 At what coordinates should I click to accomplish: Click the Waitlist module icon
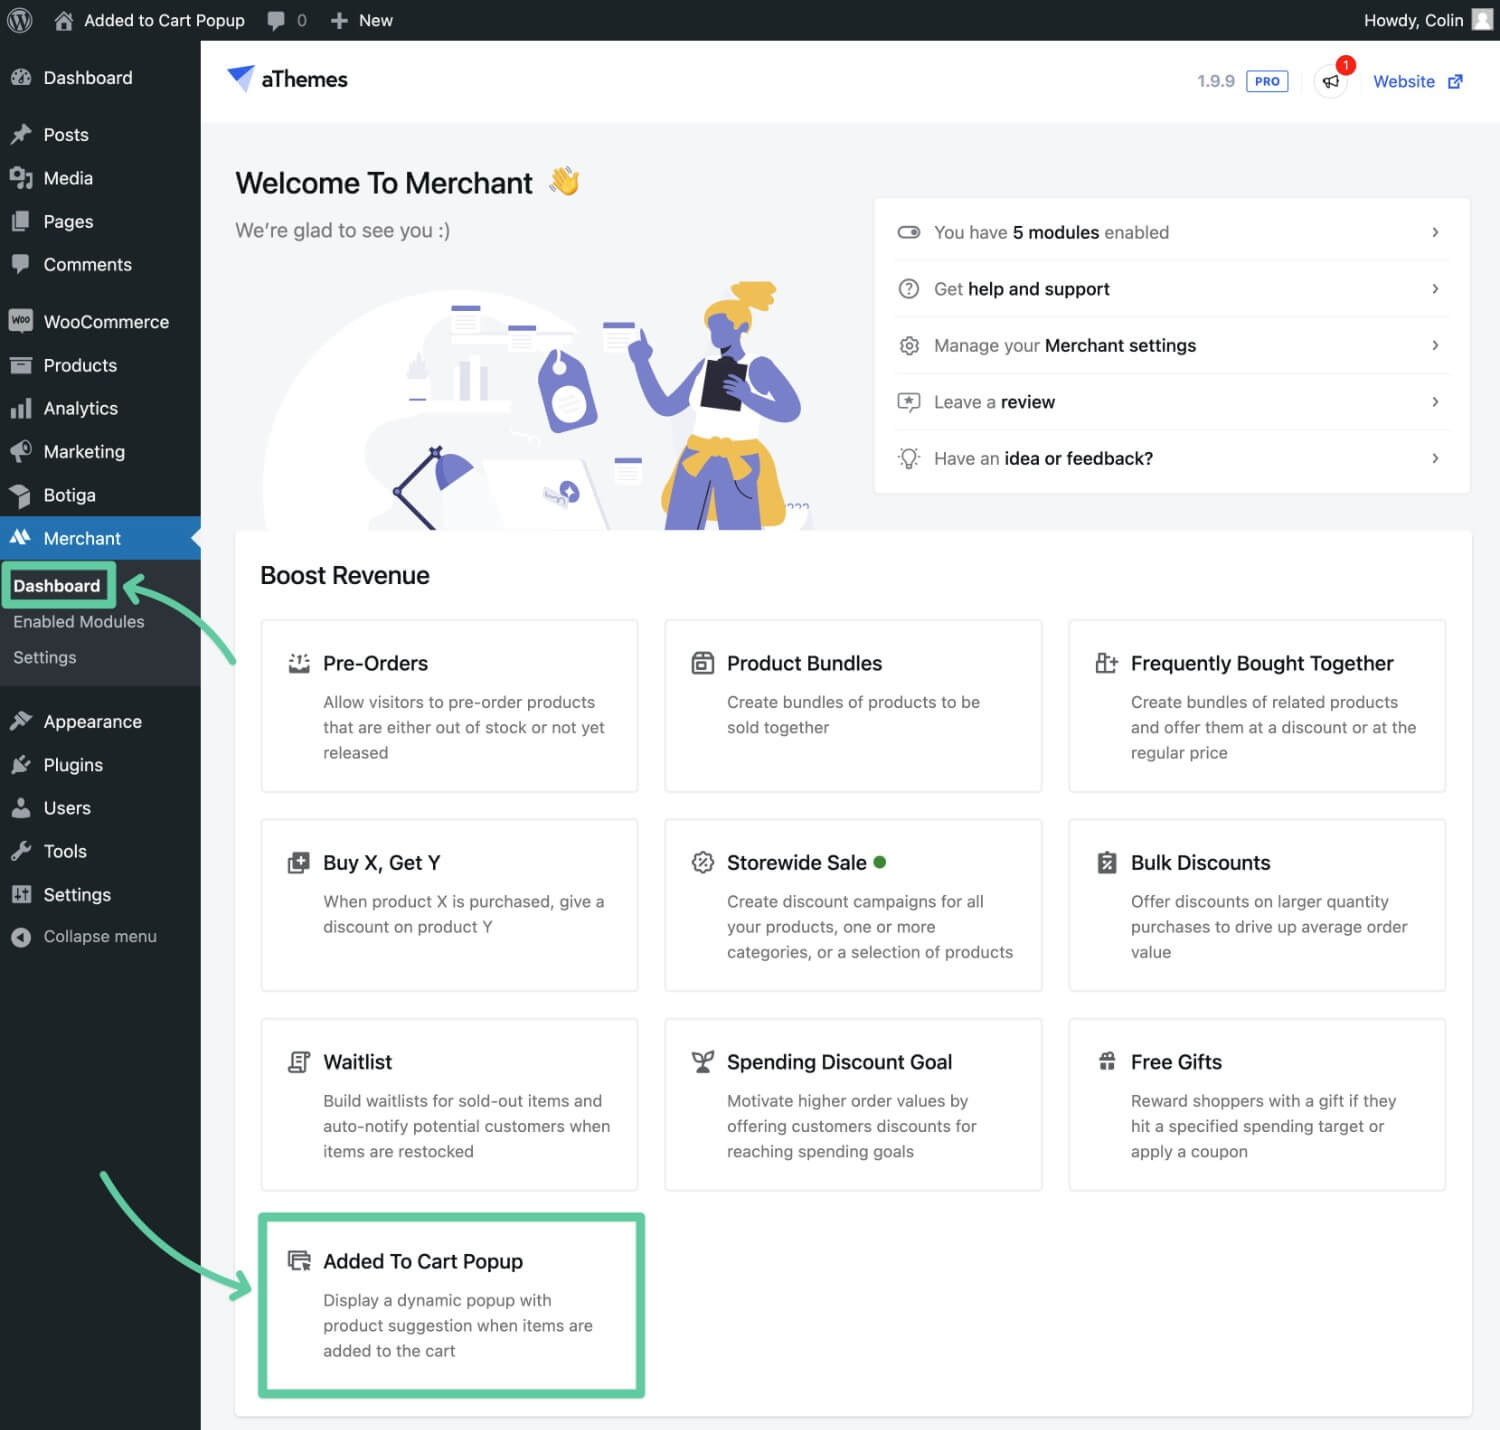click(299, 1061)
